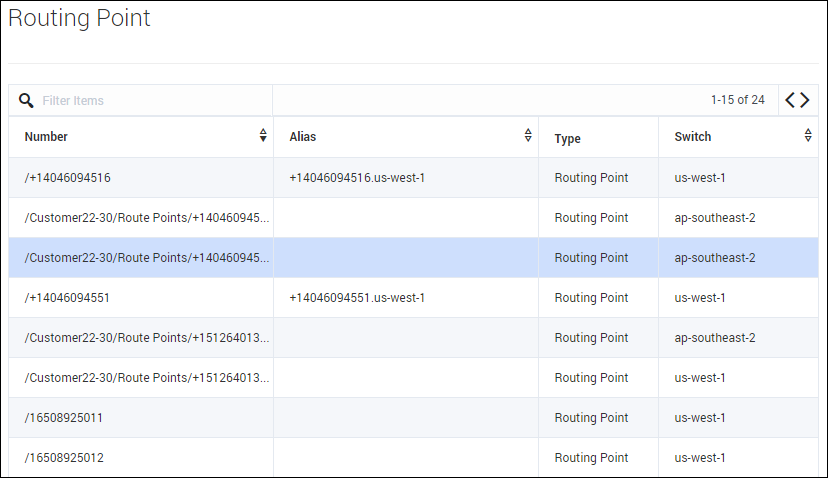Screen dimensions: 828x478
Task: Click alias +14046094551.us-west-1 cell
Action: pos(357,298)
